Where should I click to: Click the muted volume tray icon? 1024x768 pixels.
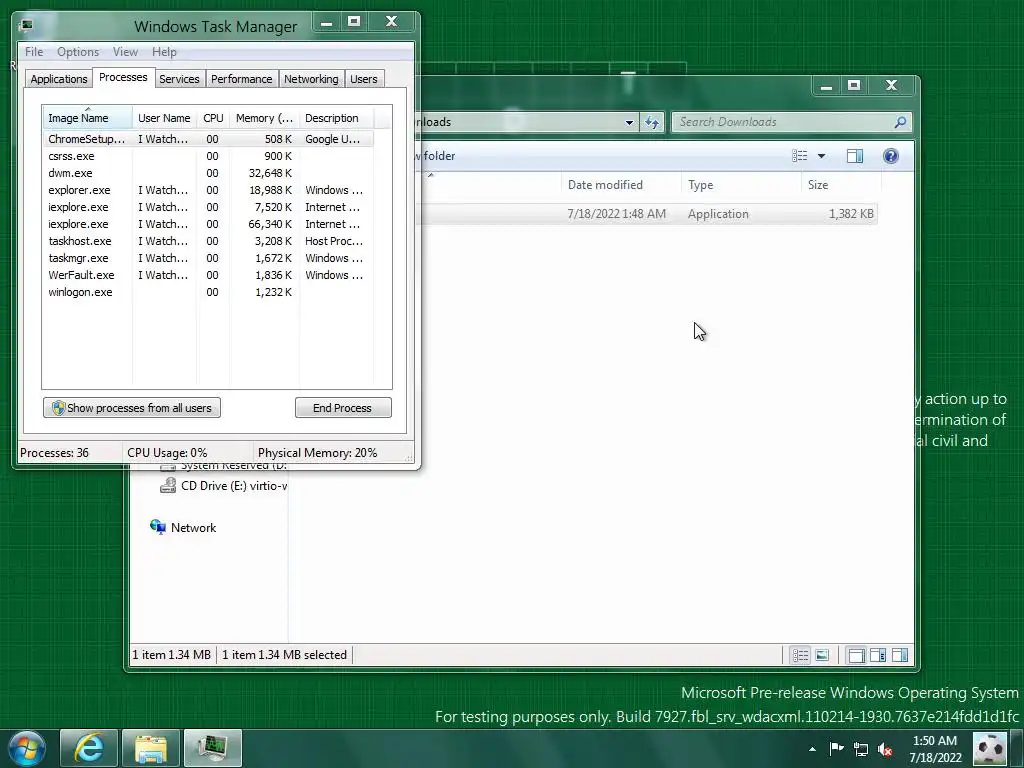click(885, 750)
